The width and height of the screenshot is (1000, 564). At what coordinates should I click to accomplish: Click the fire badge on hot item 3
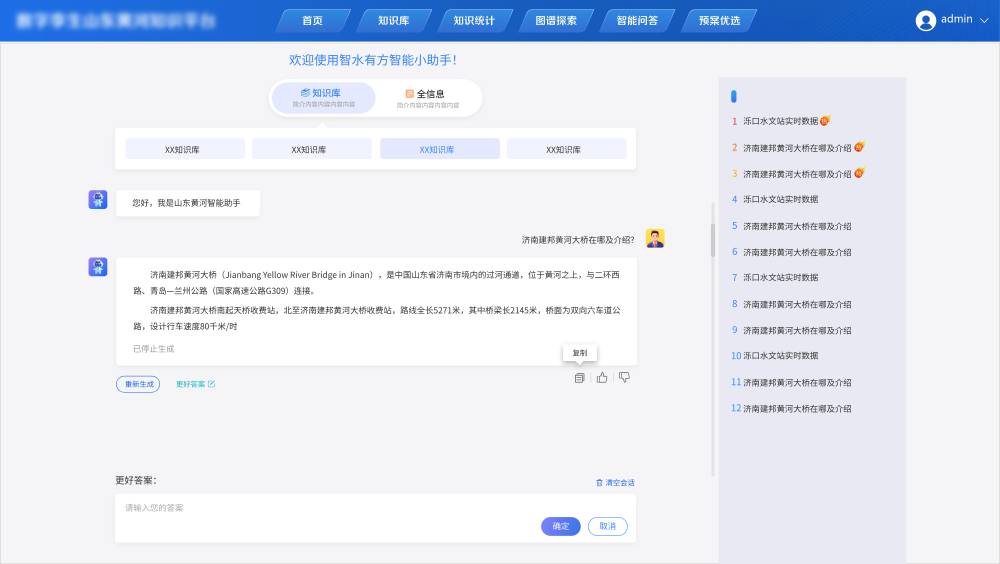859,173
